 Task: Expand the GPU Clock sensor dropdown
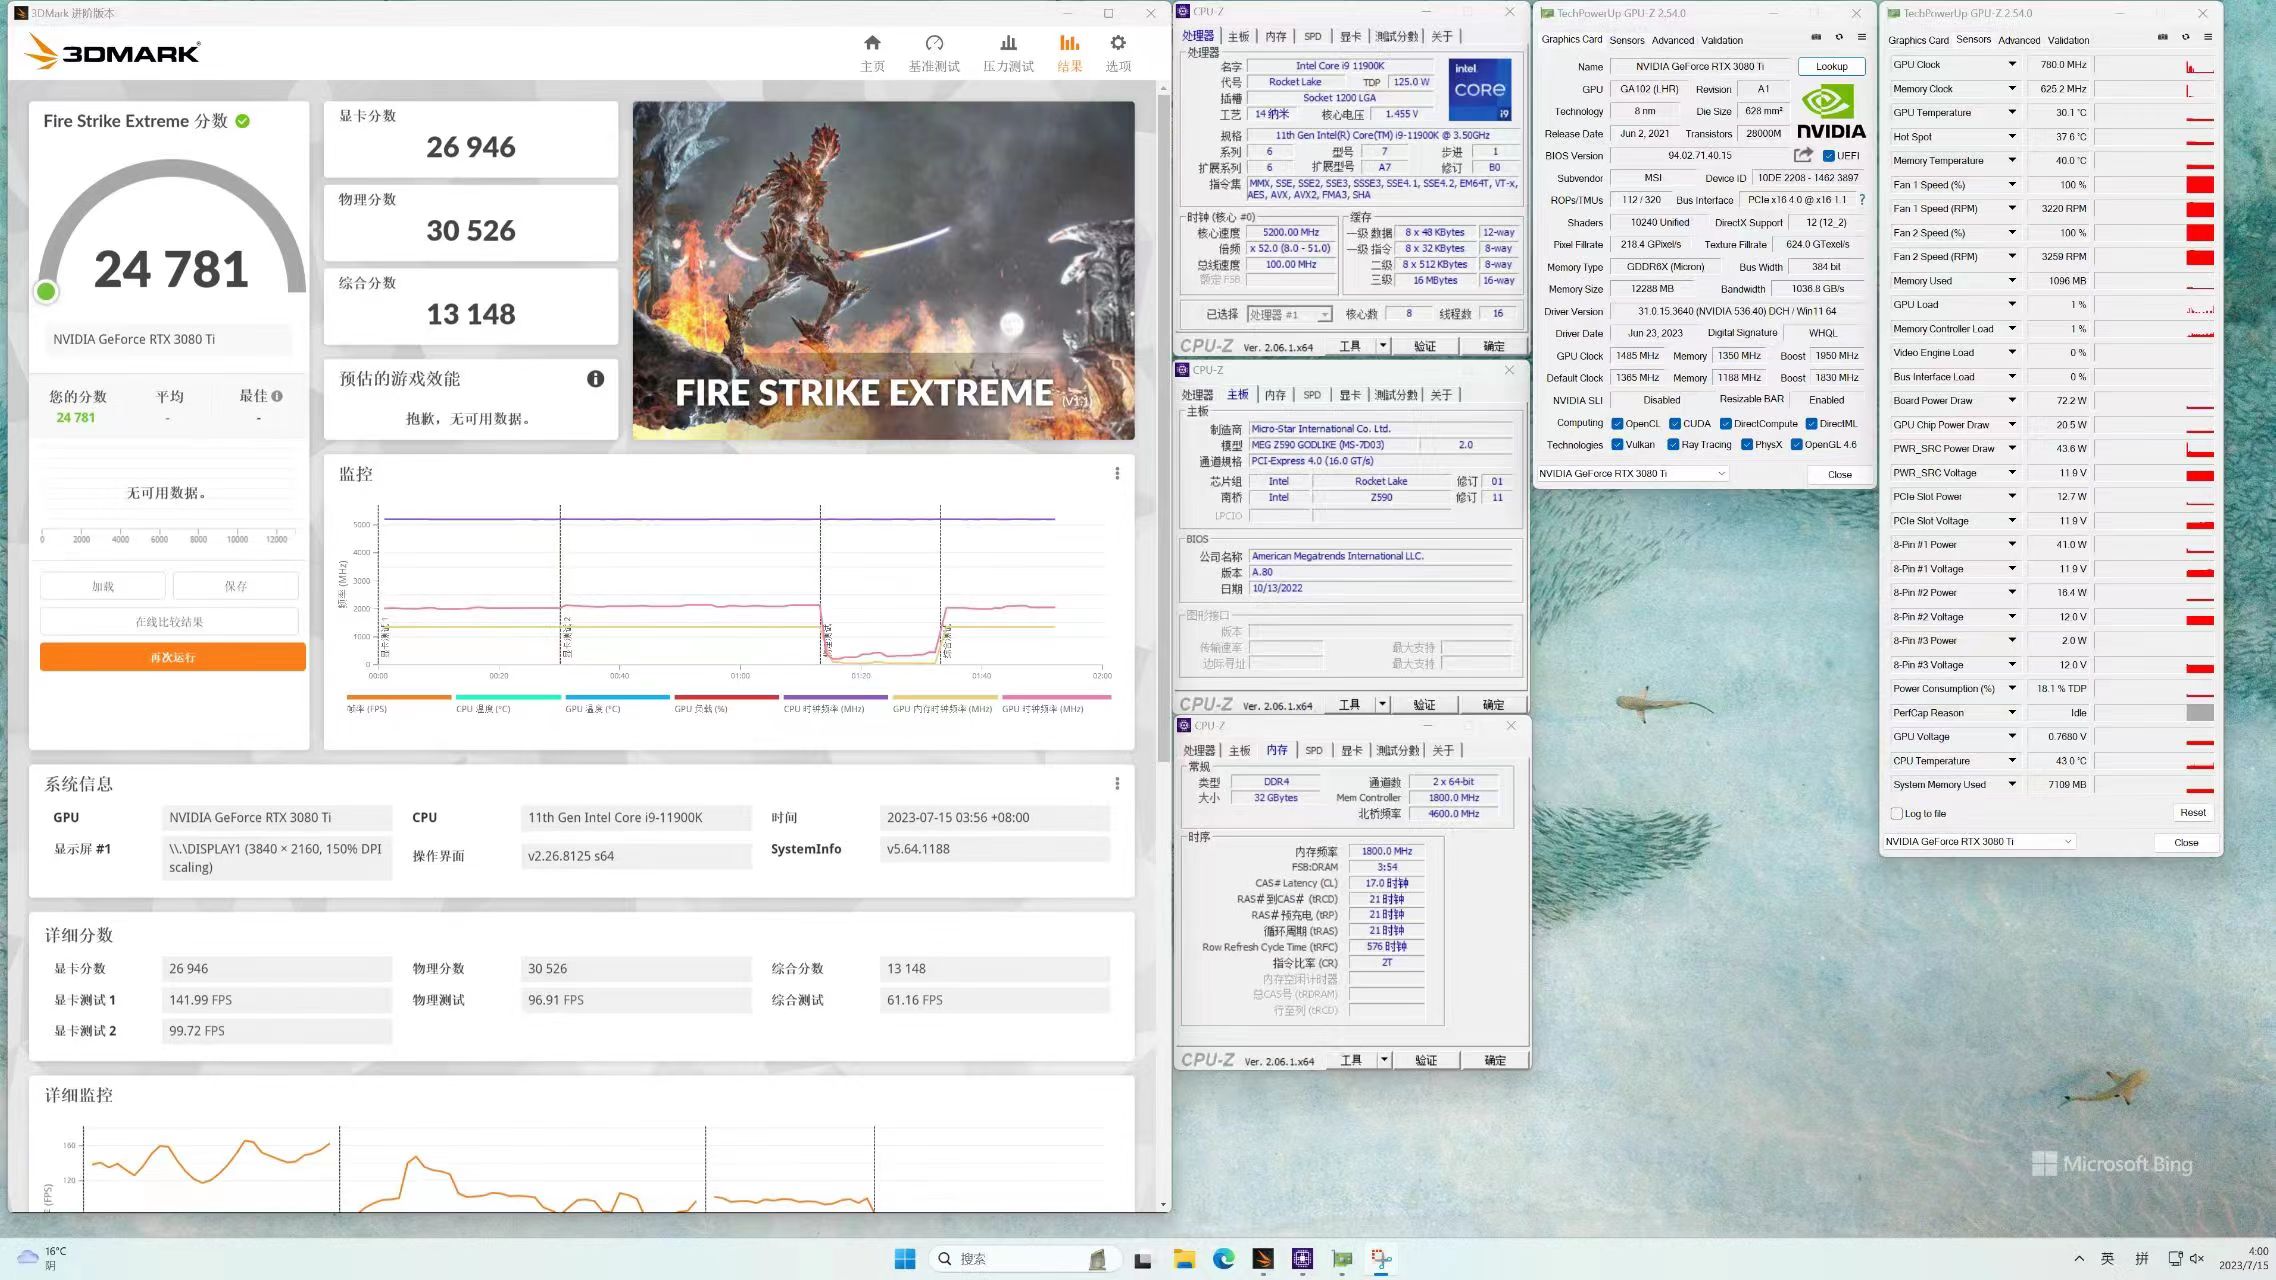pyautogui.click(x=2012, y=64)
